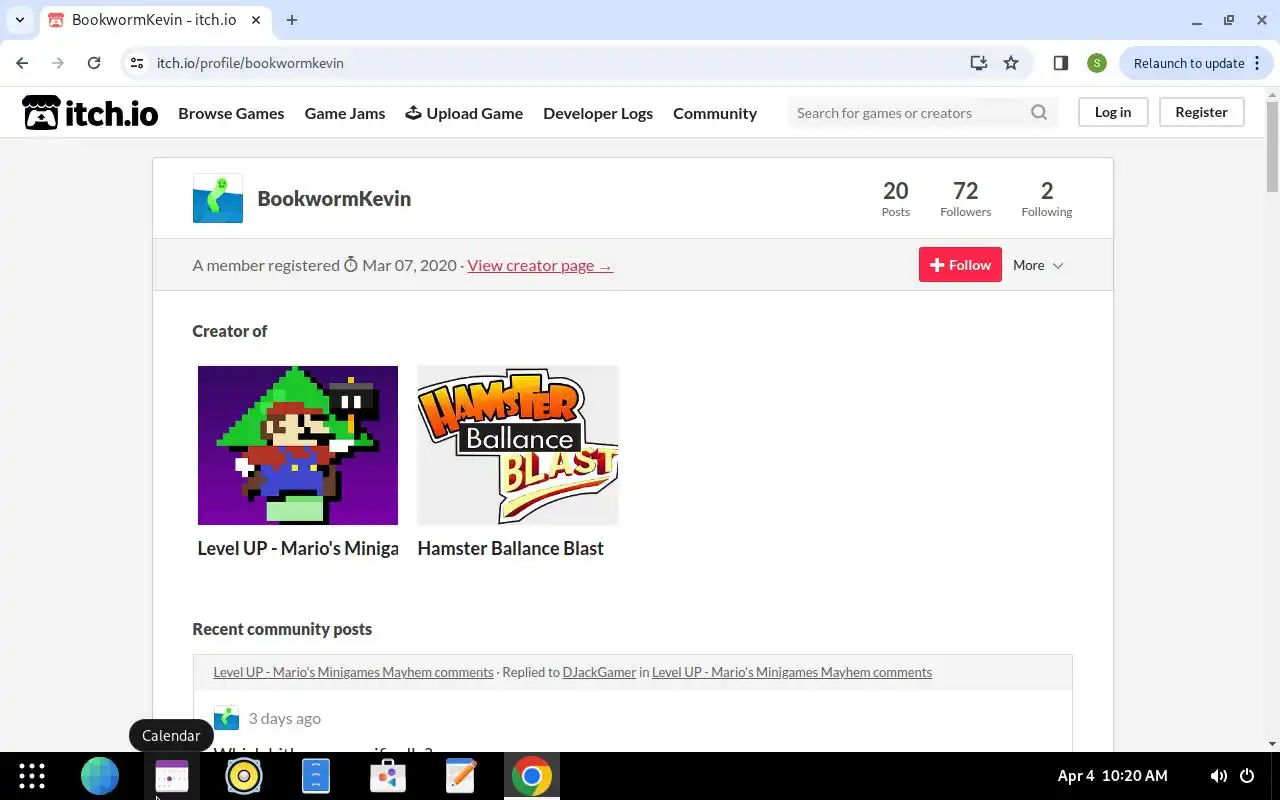Open the View creator page link

point(540,265)
